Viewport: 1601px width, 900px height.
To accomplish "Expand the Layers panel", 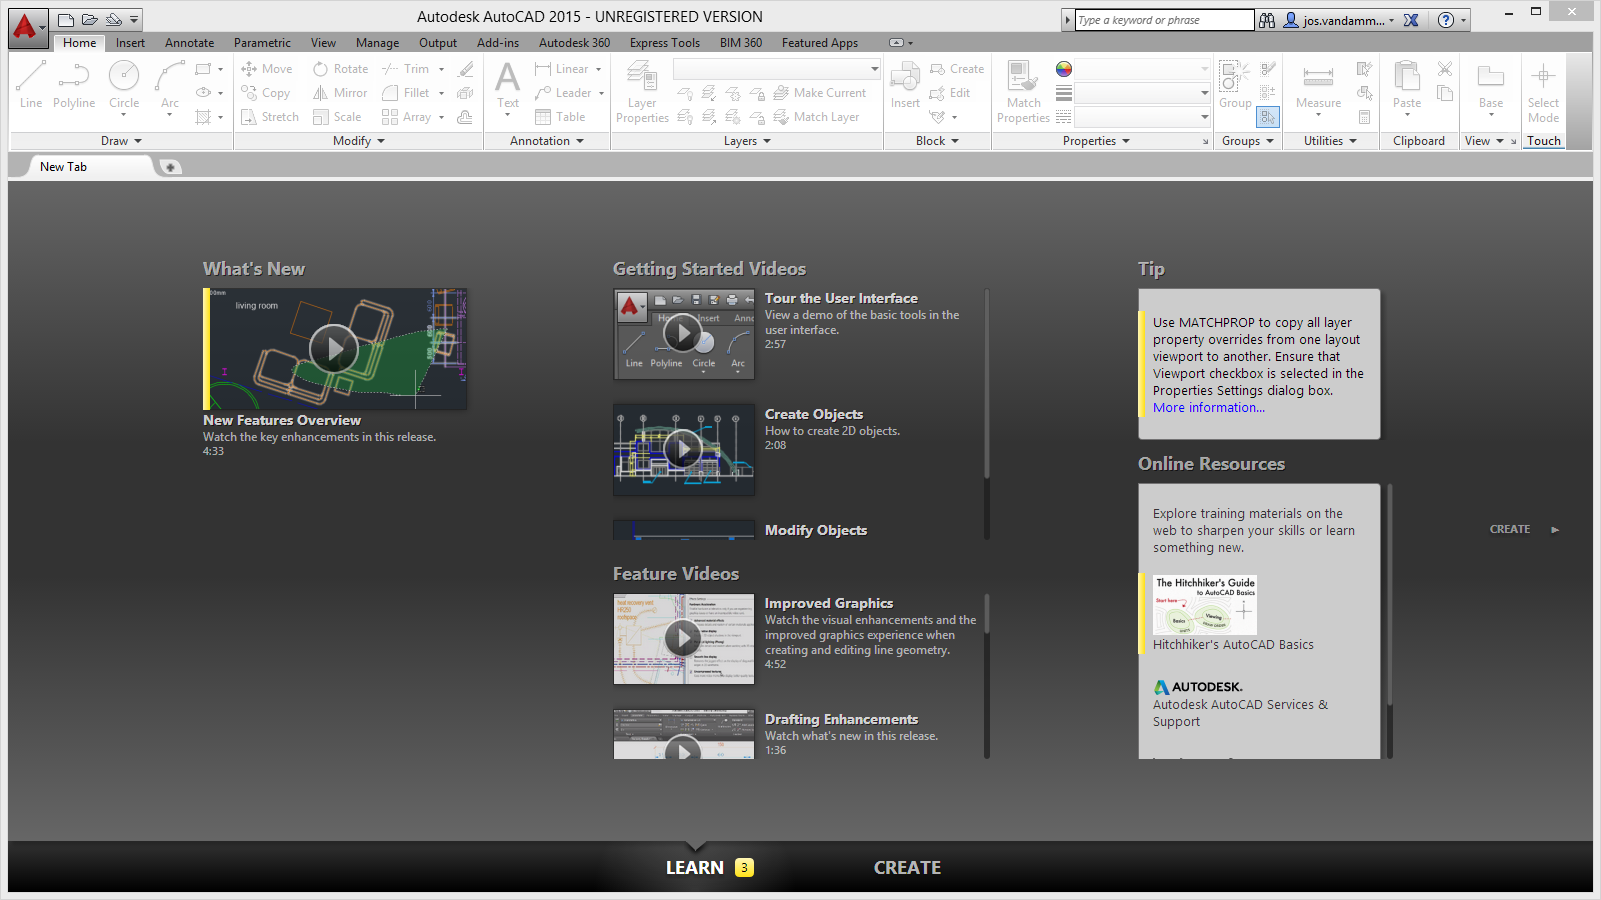I will point(747,141).
